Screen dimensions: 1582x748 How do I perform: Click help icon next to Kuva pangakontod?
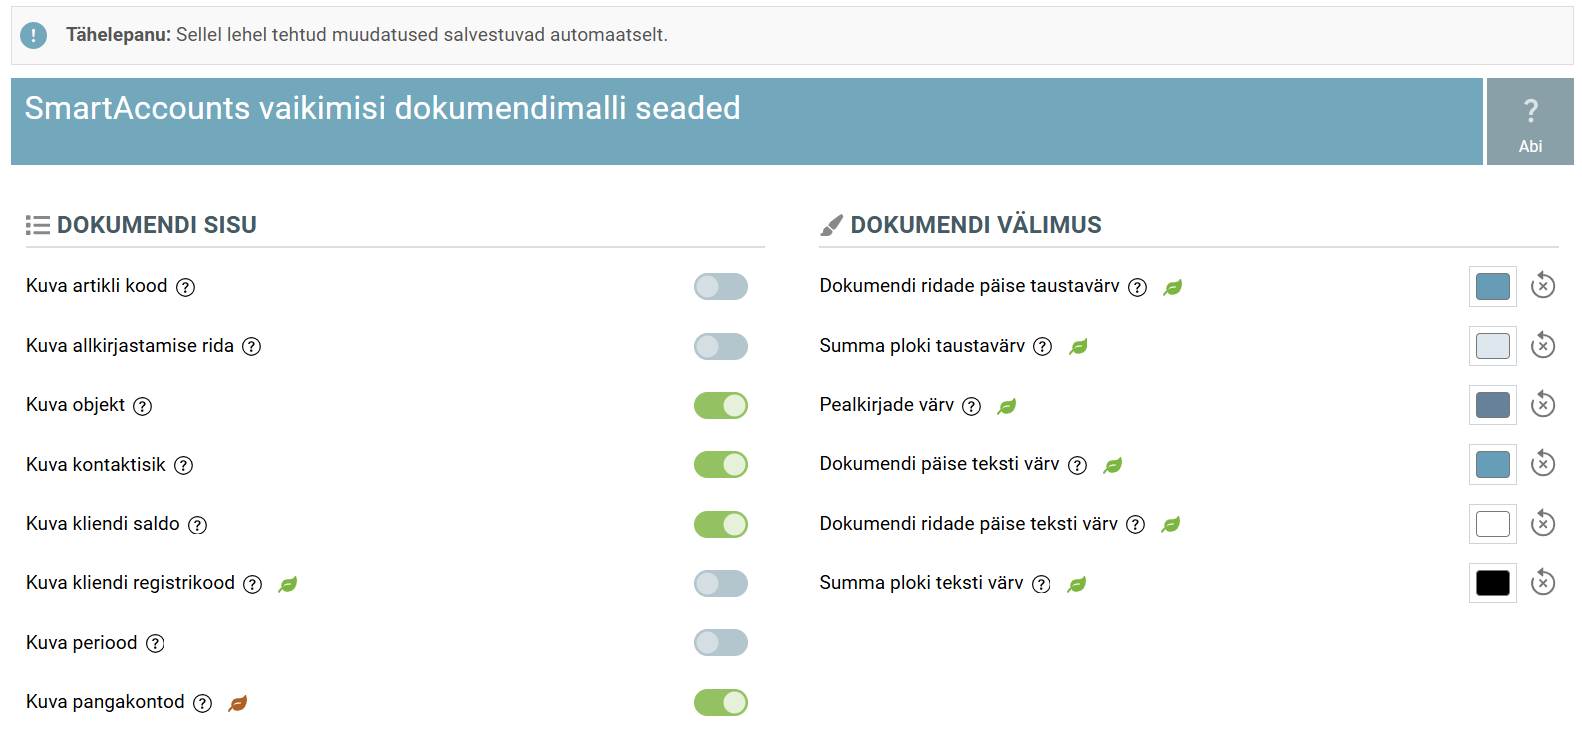click(203, 703)
